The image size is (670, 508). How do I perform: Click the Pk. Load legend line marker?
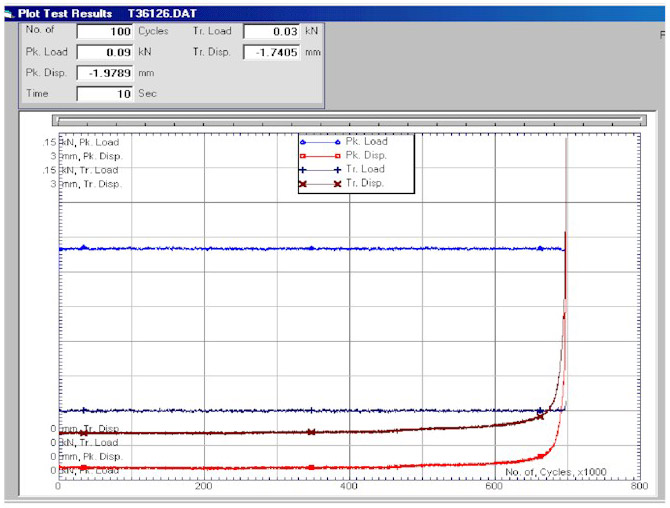pos(320,142)
